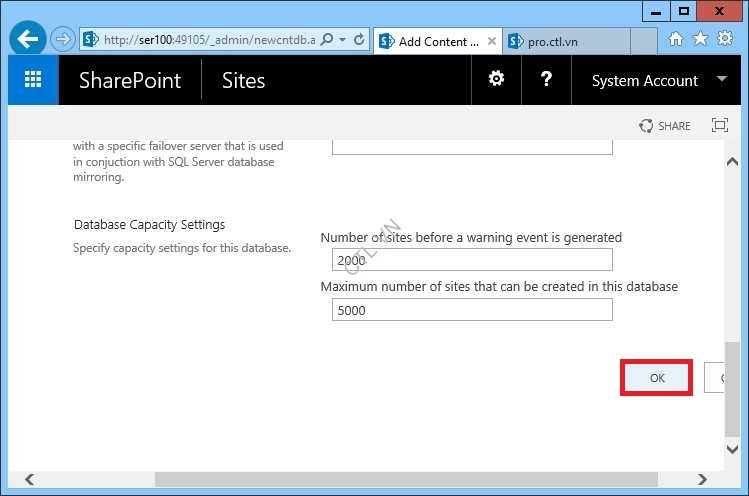Open a new blank browser tab
The image size is (749, 496).
[643, 42]
